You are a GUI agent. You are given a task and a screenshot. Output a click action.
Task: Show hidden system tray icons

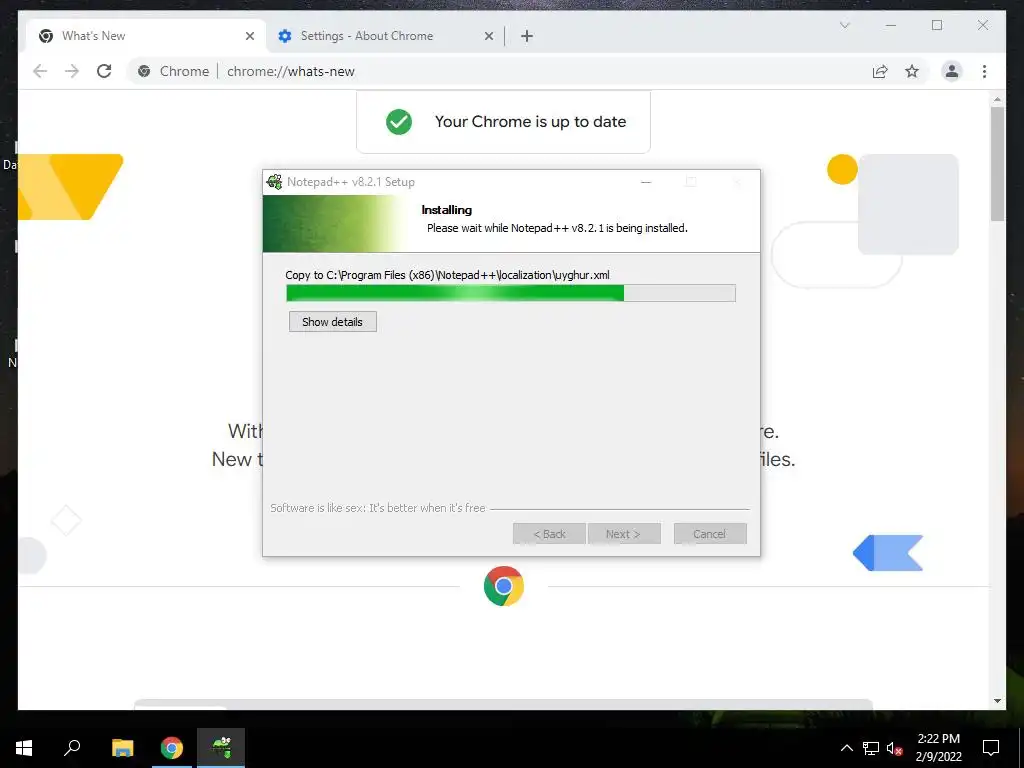click(x=846, y=748)
